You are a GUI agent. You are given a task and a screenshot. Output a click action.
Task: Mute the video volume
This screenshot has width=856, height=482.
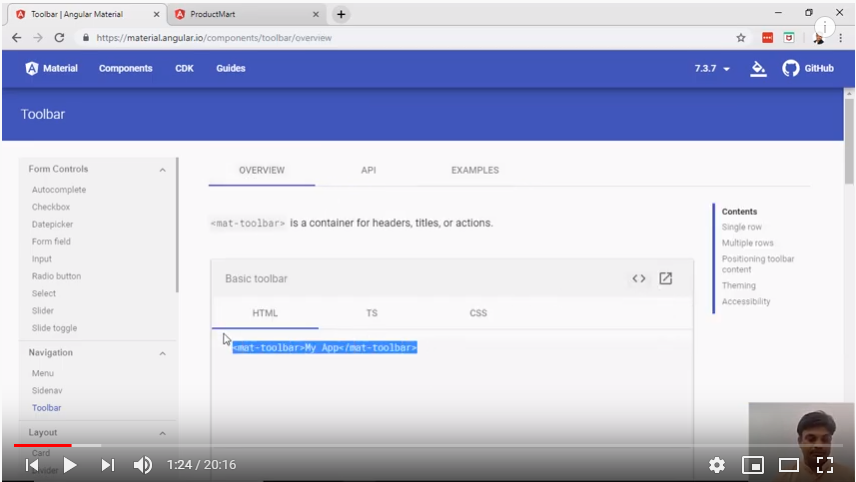[143, 465]
